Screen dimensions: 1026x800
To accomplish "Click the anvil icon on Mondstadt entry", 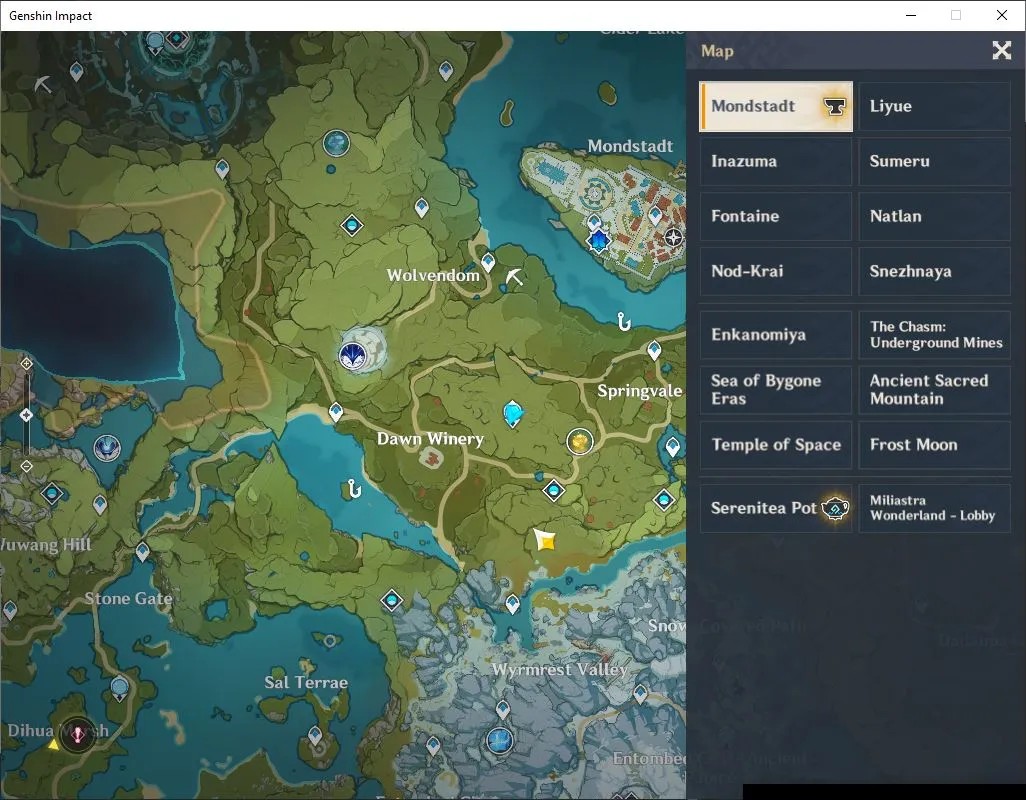I will tap(834, 106).
